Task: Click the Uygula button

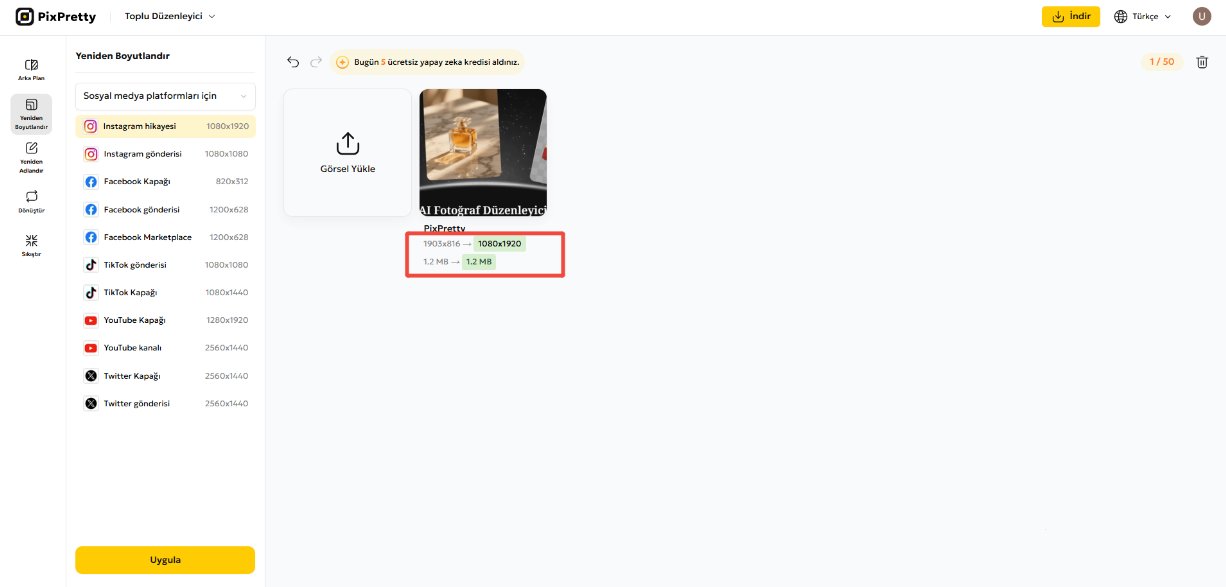Action: [x=165, y=560]
